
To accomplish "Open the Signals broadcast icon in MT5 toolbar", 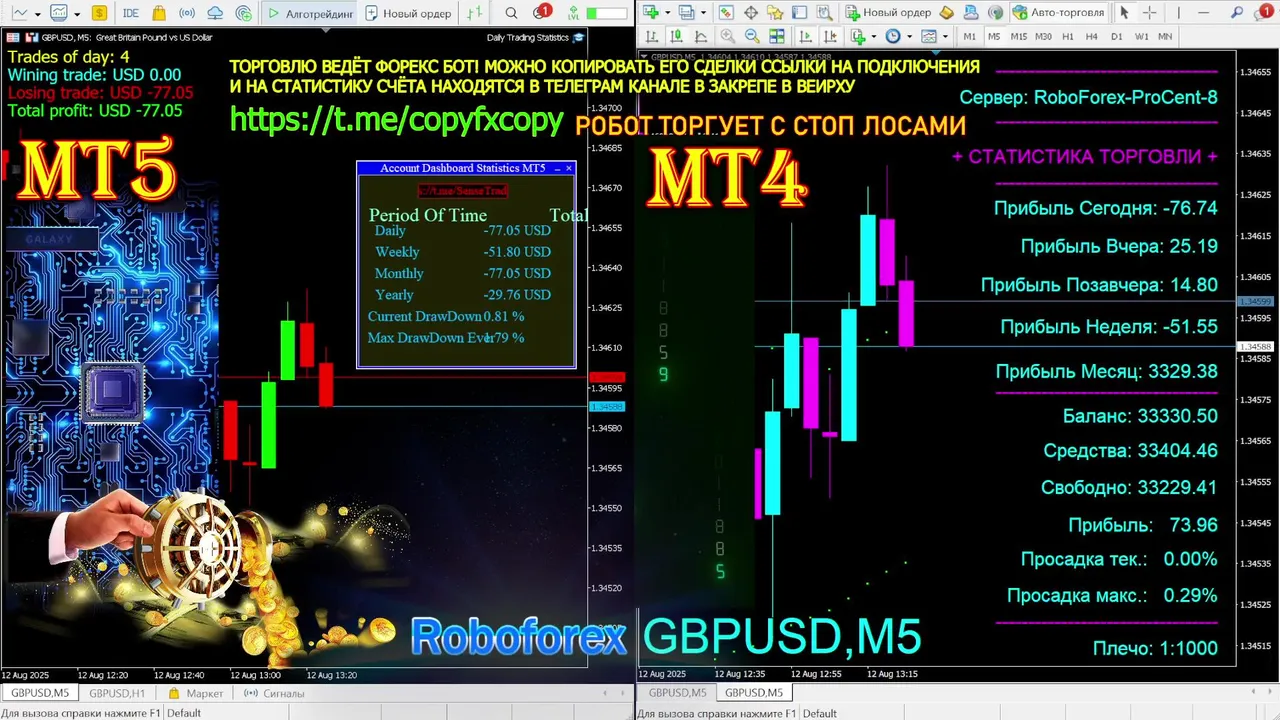I will pyautogui.click(x=187, y=13).
